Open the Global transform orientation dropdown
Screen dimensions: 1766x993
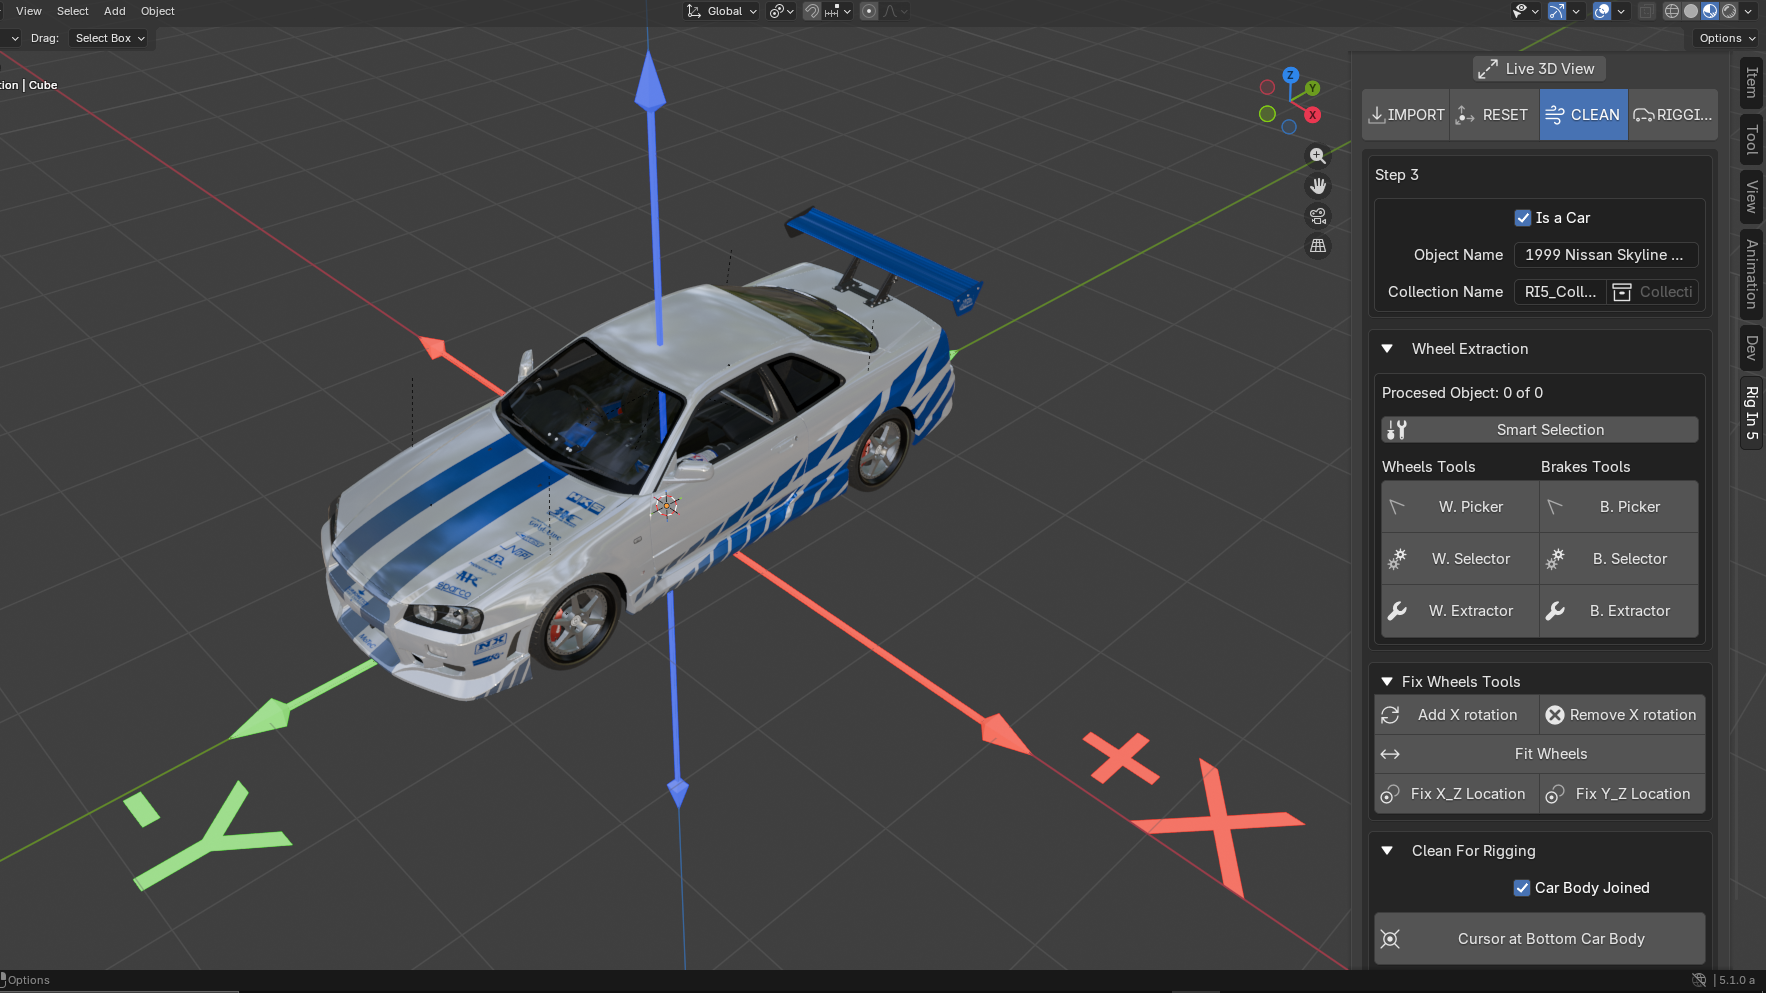(x=721, y=11)
